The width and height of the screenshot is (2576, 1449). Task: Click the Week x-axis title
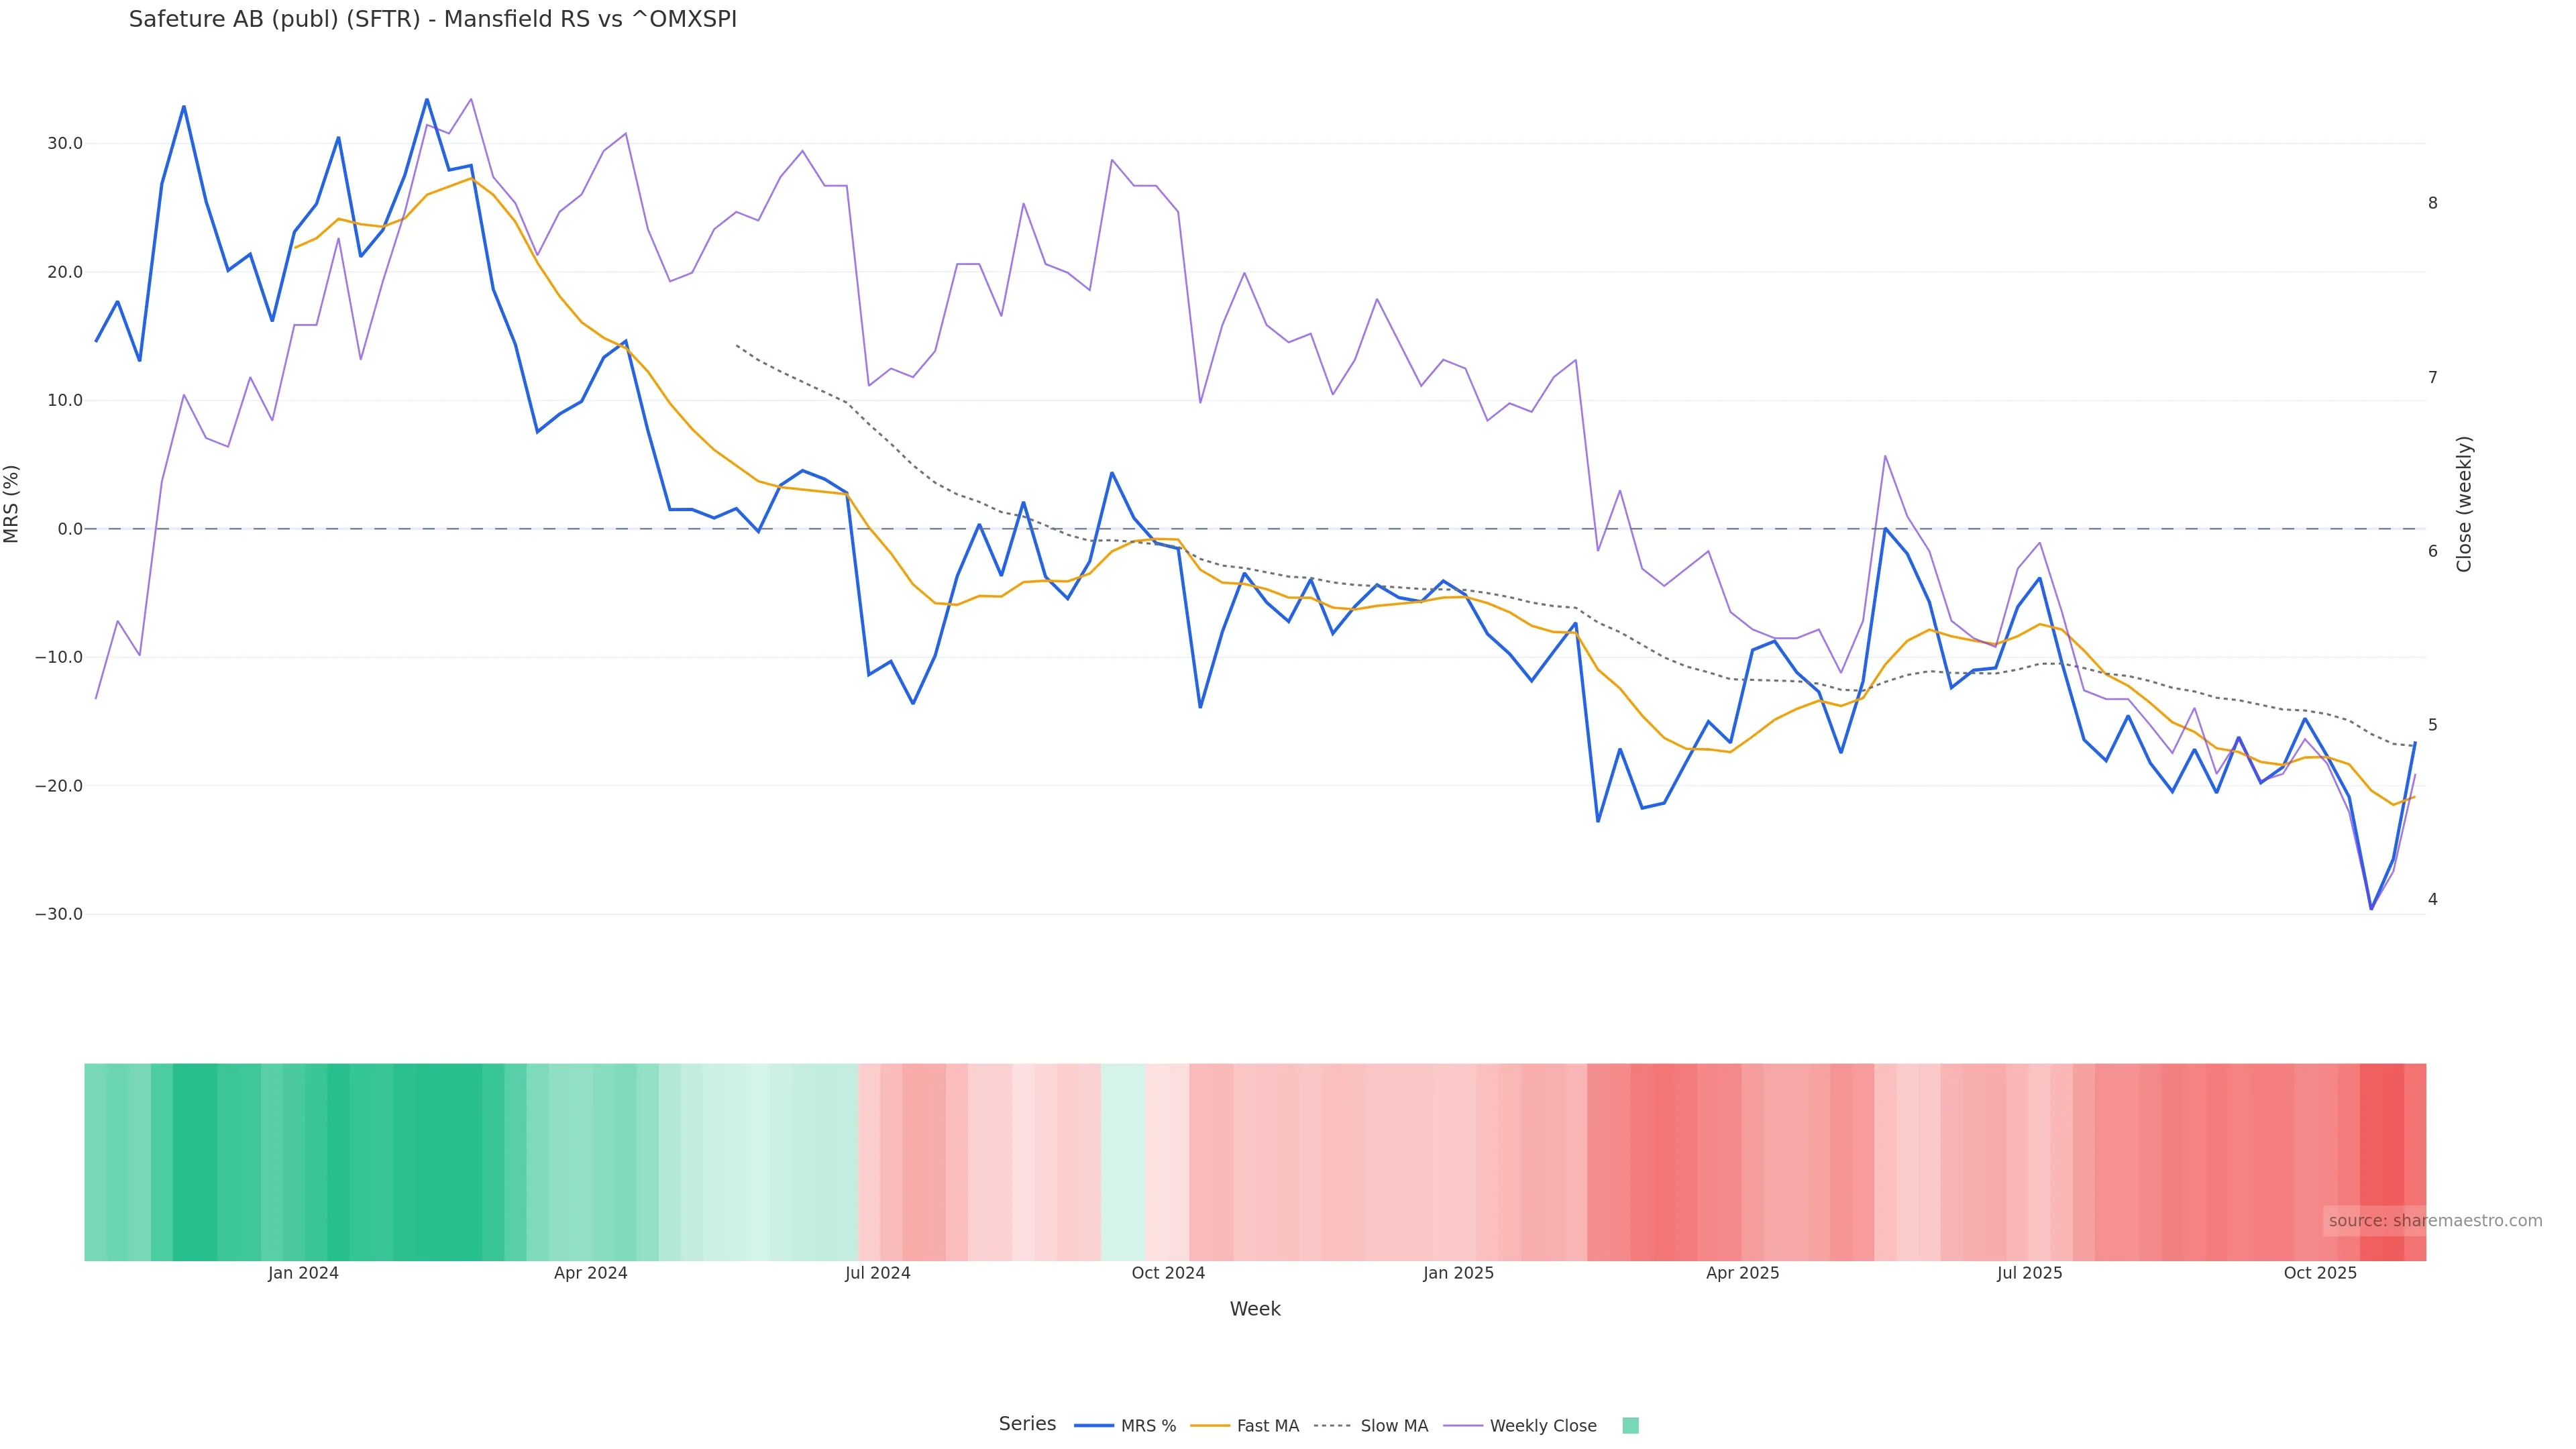pos(1255,1310)
